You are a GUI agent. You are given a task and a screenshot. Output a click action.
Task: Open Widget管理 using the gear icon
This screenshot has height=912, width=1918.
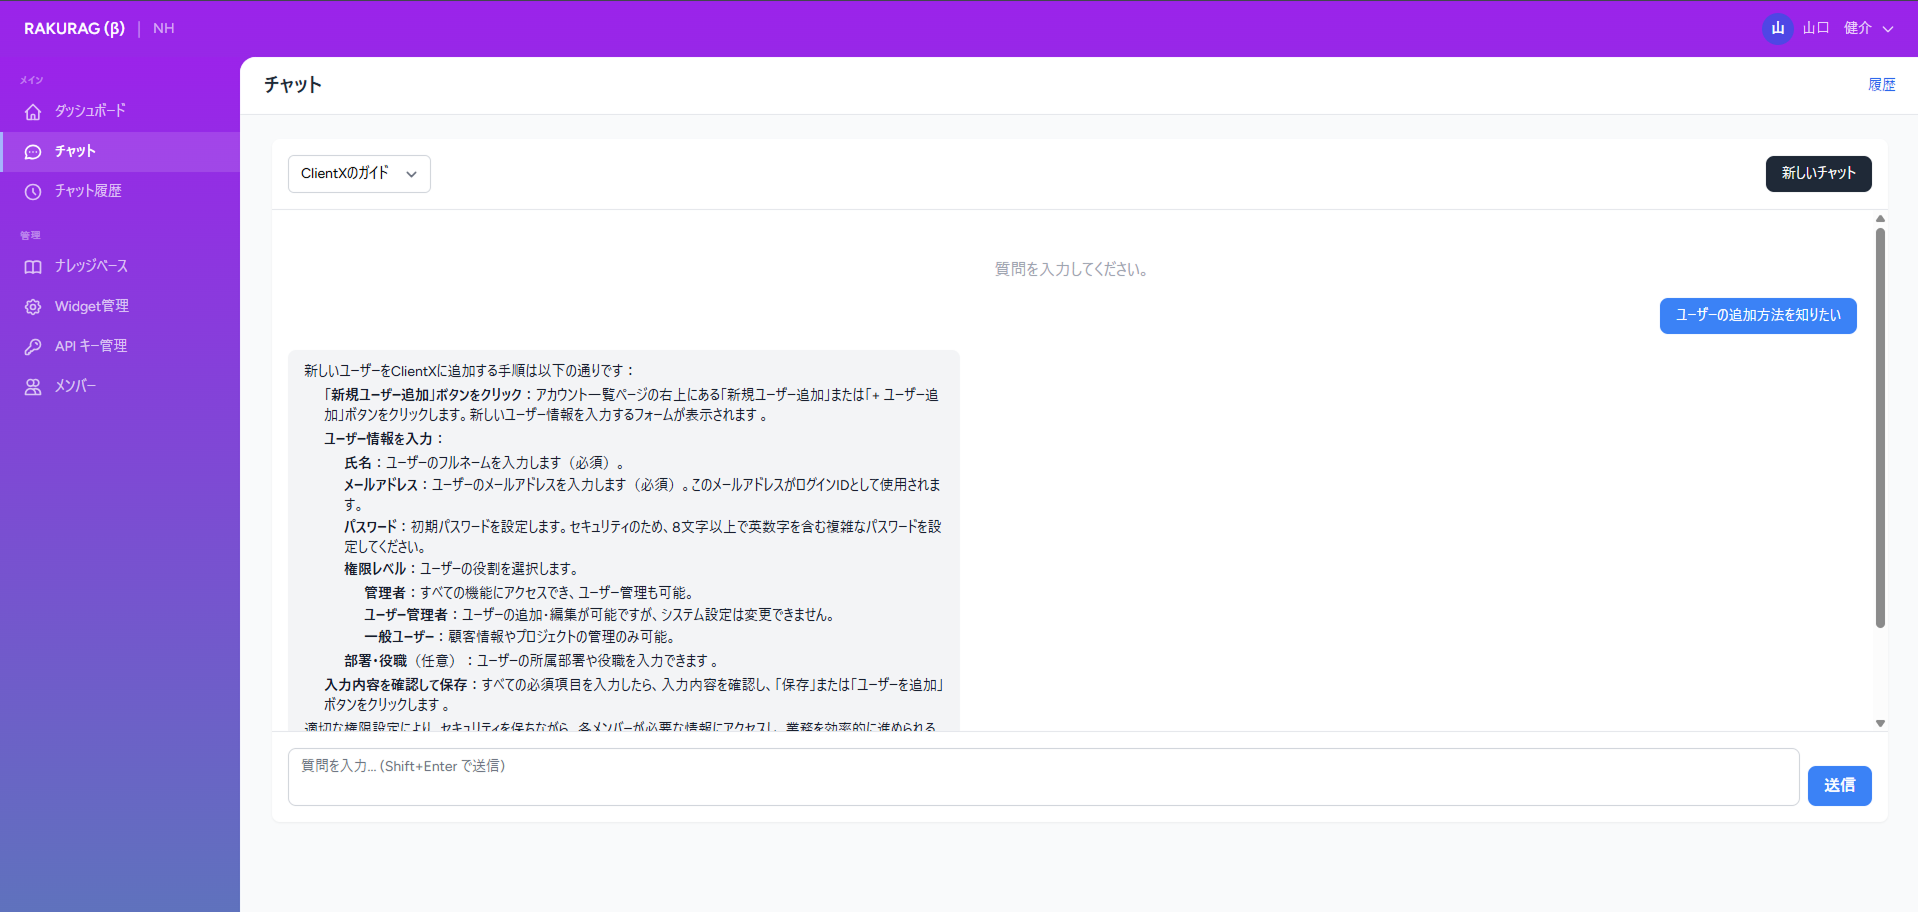pyautogui.click(x=33, y=306)
